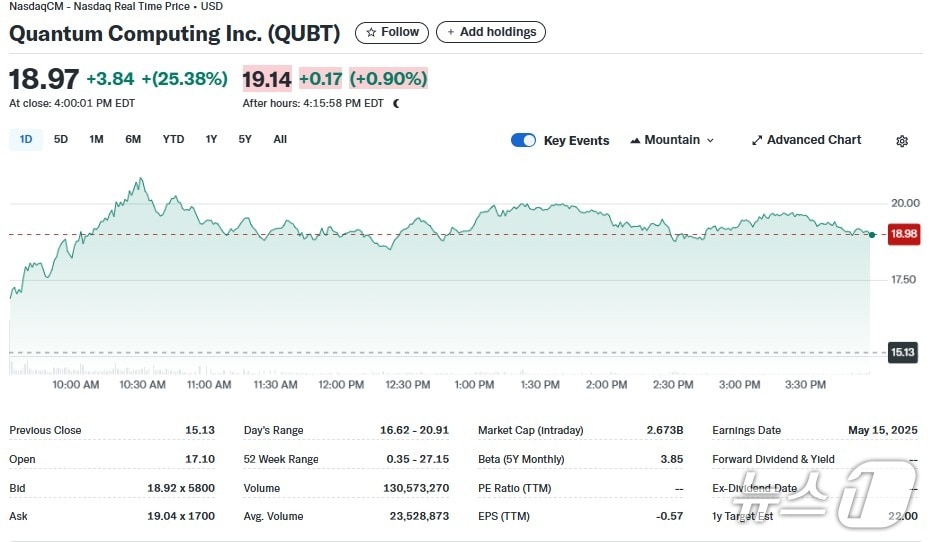Click the plus icon in Add holdings
Screen dimensions: 930x542
[451, 32]
